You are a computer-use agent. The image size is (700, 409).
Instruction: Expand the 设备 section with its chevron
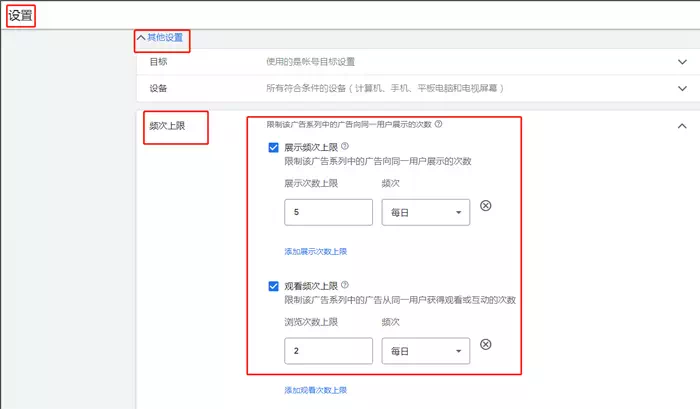point(682,88)
